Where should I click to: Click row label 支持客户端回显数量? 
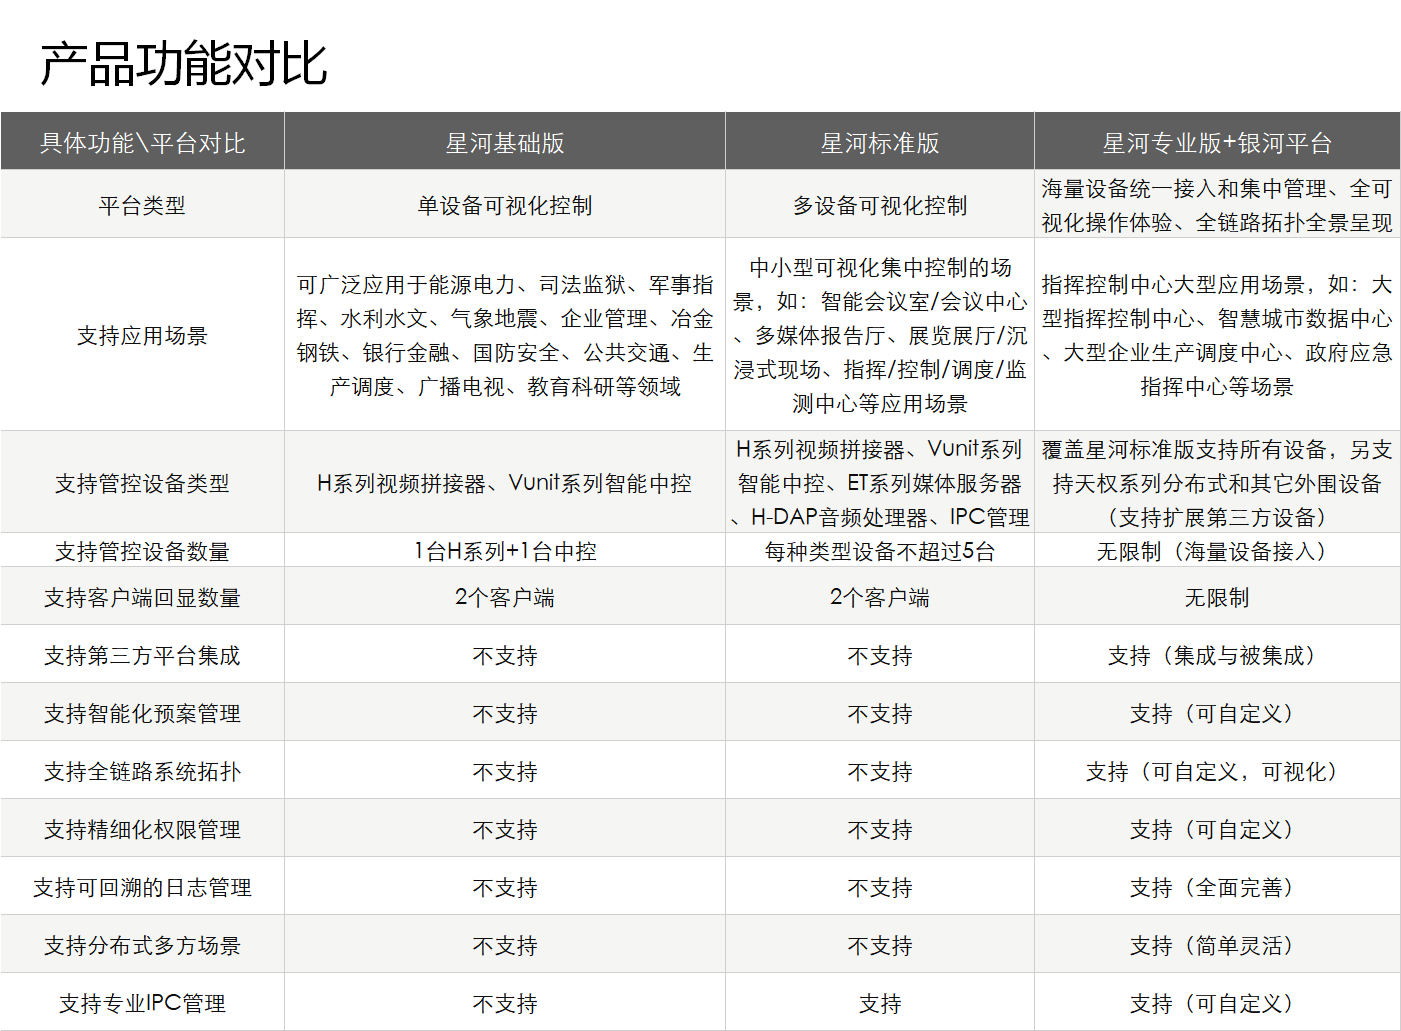[x=142, y=598]
